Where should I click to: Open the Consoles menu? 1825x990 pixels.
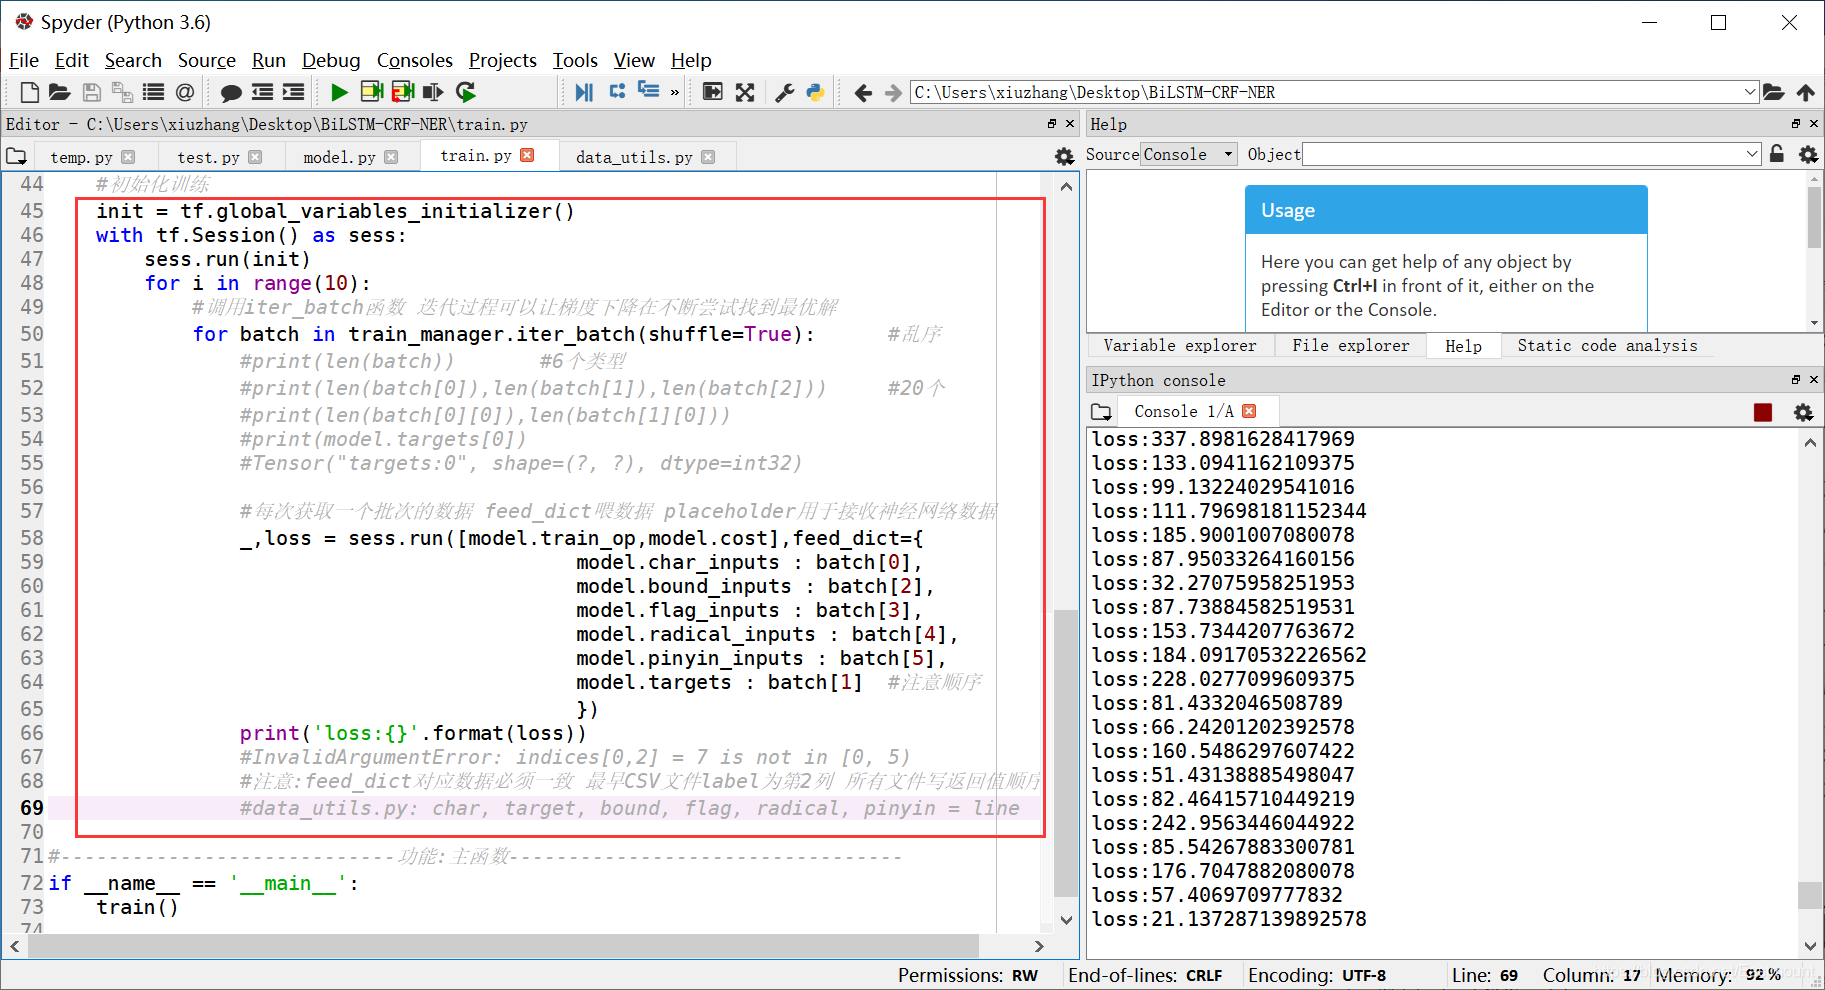(415, 60)
